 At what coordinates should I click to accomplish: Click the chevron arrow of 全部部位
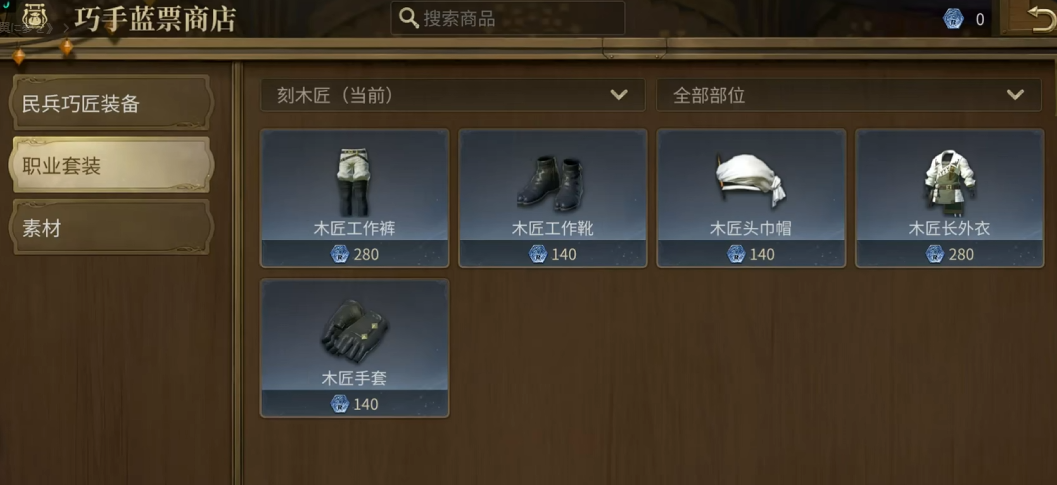click(1015, 95)
